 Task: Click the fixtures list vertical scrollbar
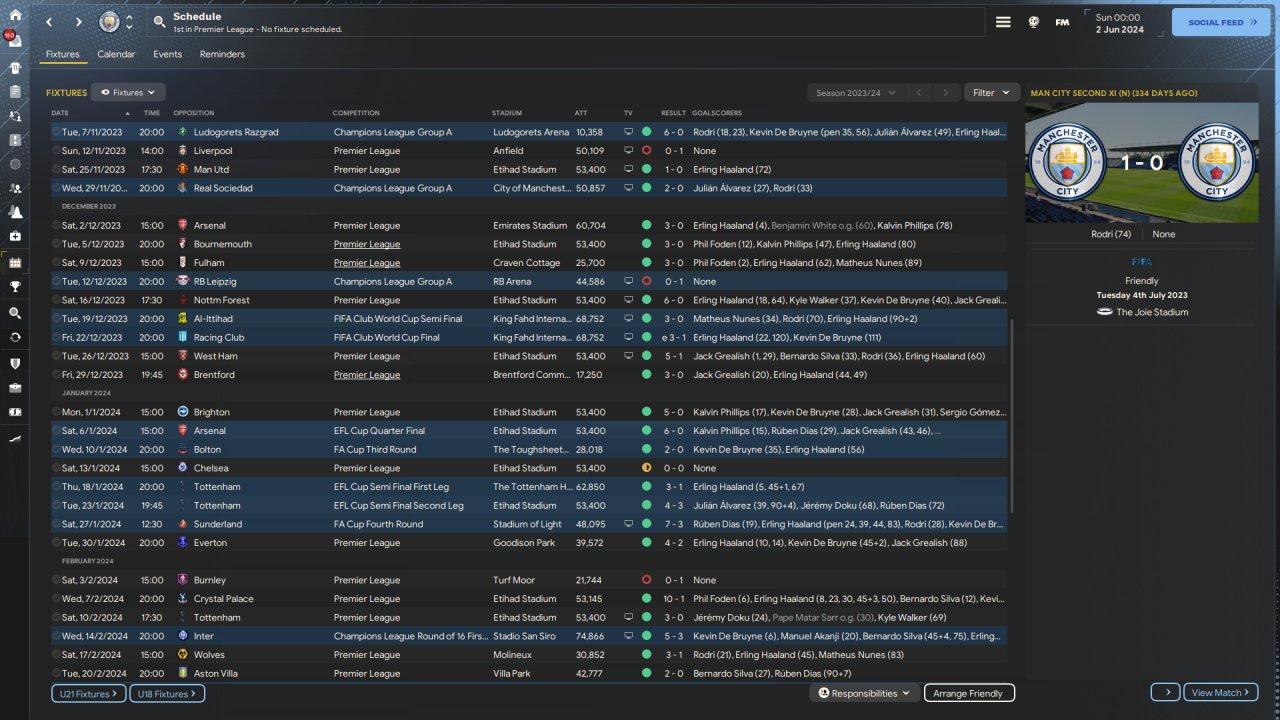pyautogui.click(x=1013, y=415)
